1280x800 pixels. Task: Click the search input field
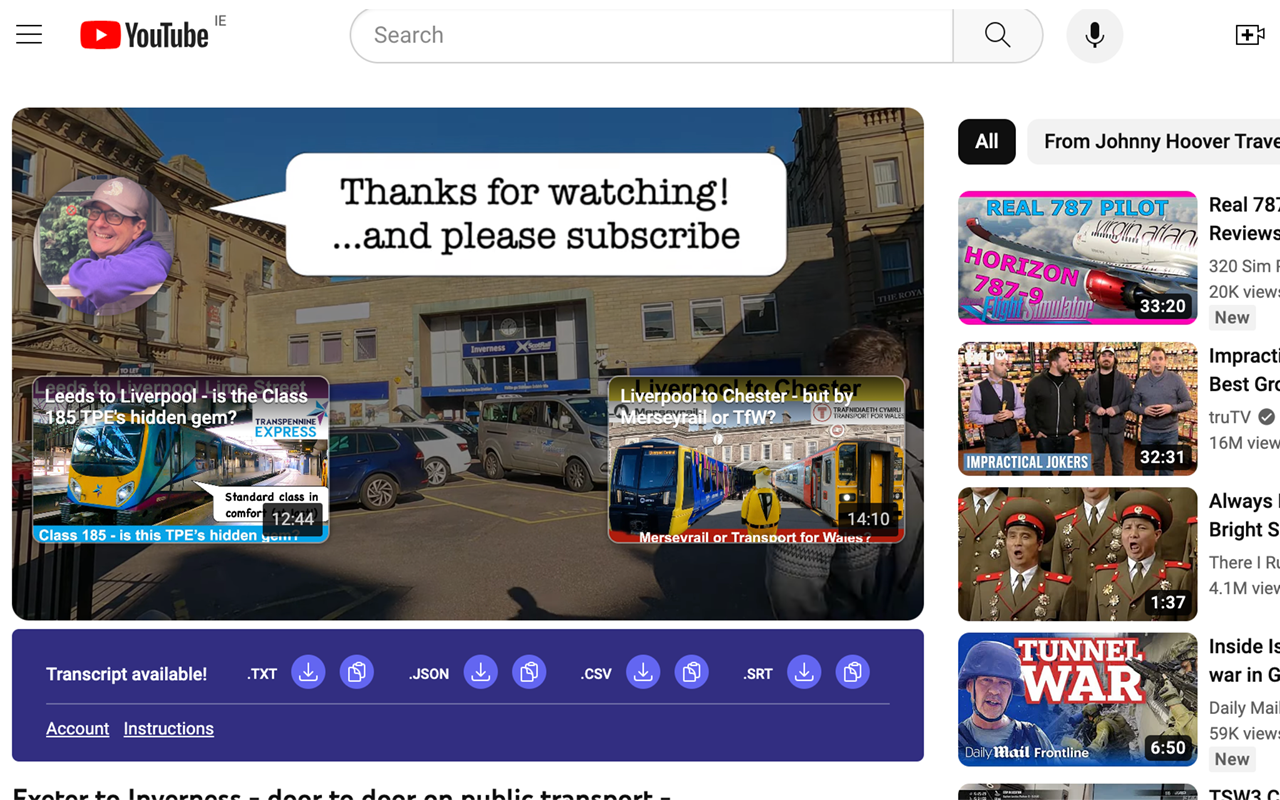point(650,35)
